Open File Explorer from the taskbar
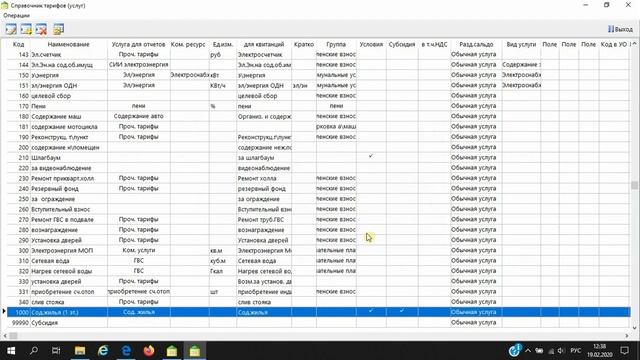 (80, 351)
